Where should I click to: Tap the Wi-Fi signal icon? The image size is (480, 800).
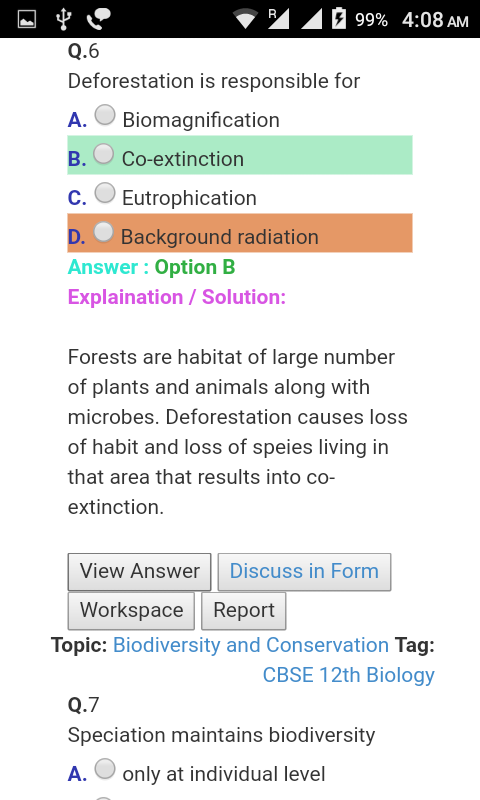[245, 19]
